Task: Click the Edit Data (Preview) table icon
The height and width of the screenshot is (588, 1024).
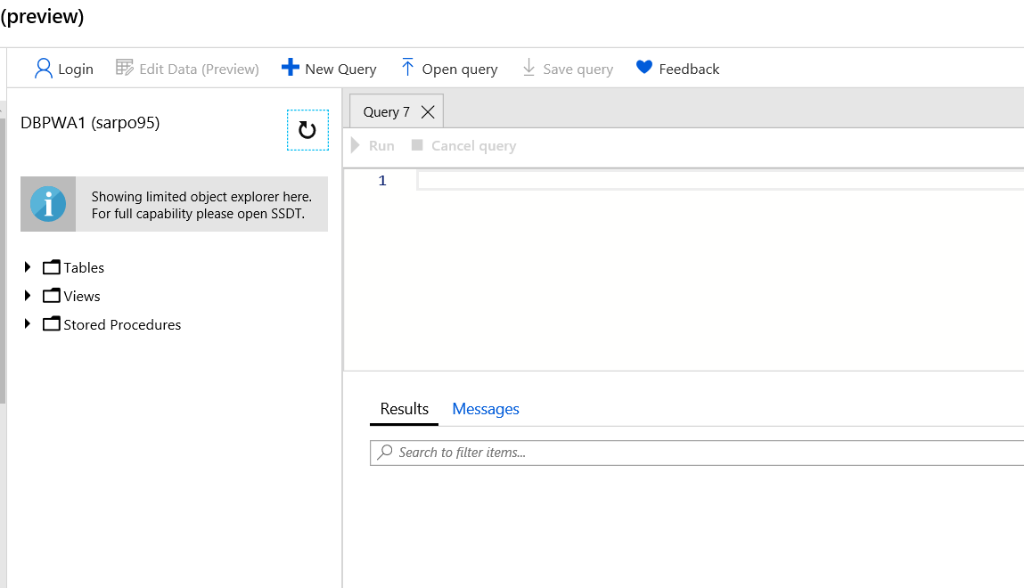Action: tap(124, 67)
